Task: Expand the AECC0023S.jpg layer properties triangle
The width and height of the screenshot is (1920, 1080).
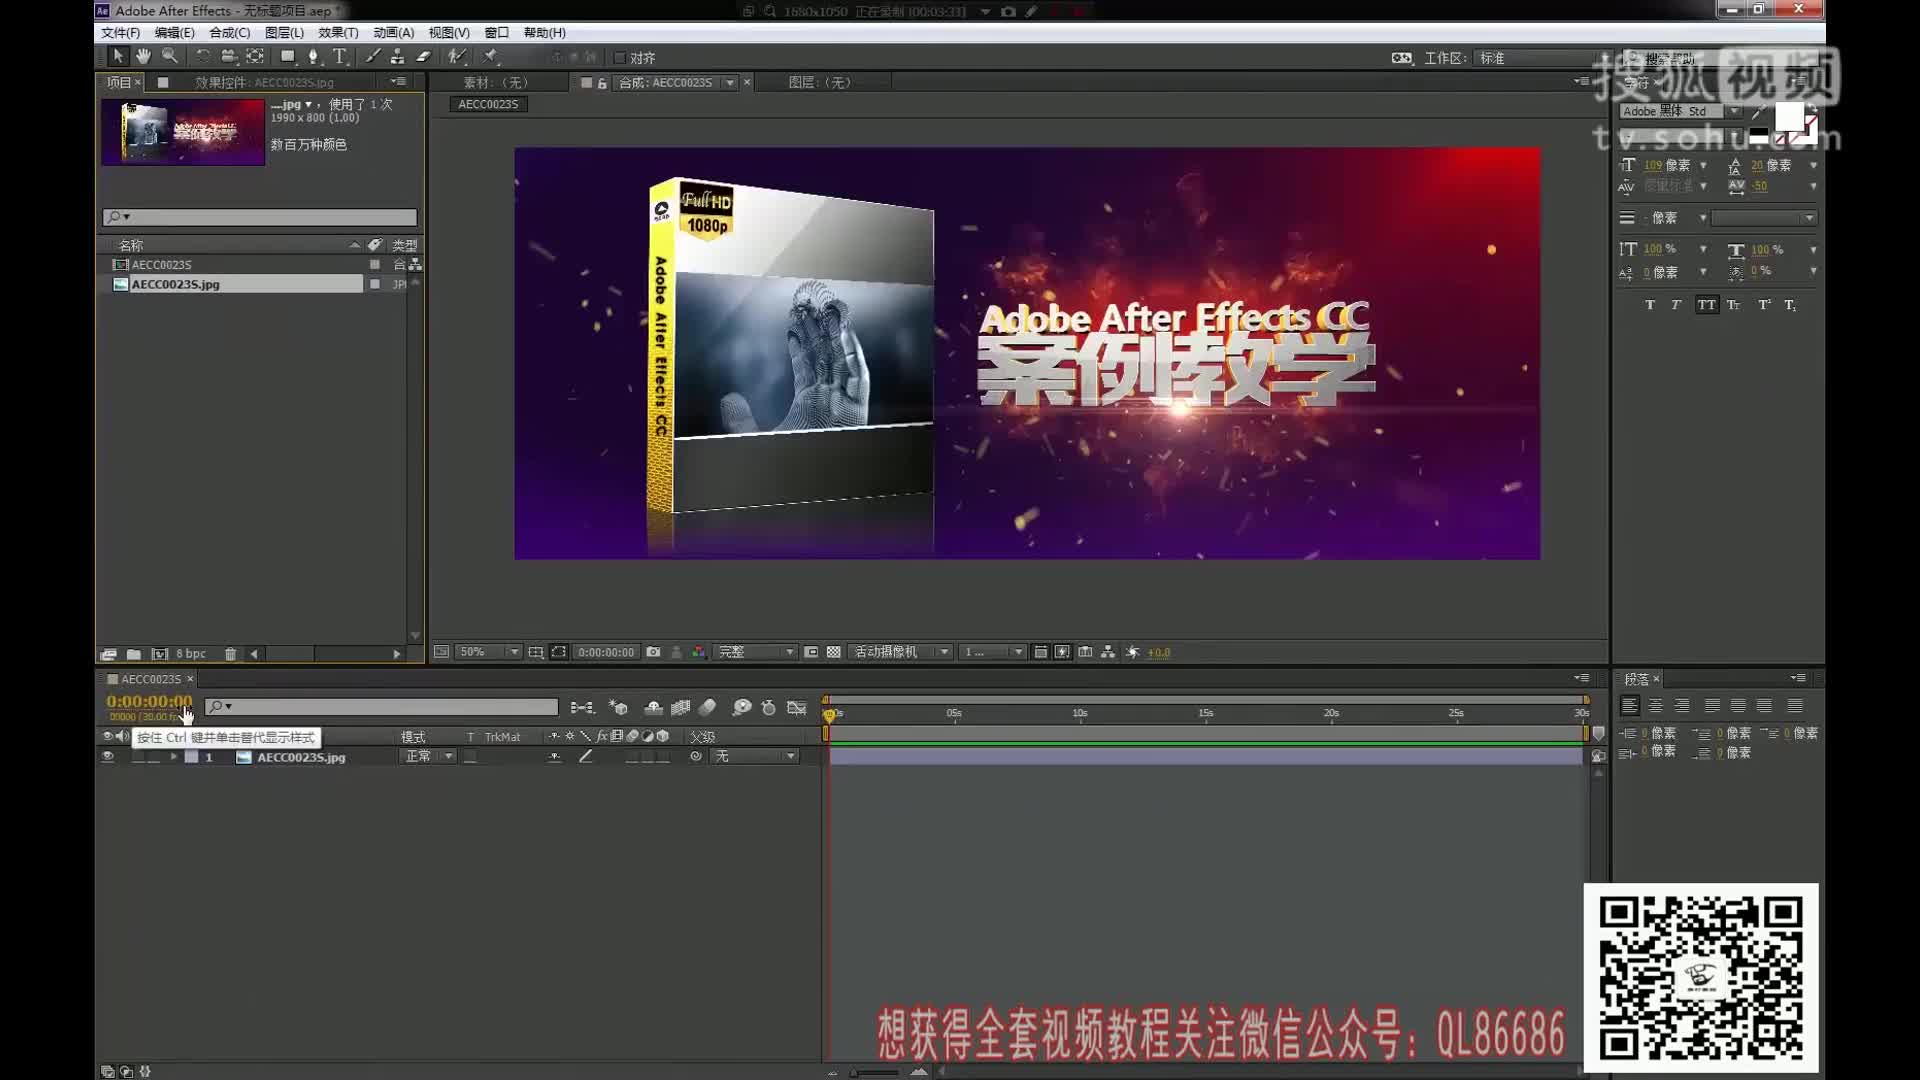Action: coord(174,757)
